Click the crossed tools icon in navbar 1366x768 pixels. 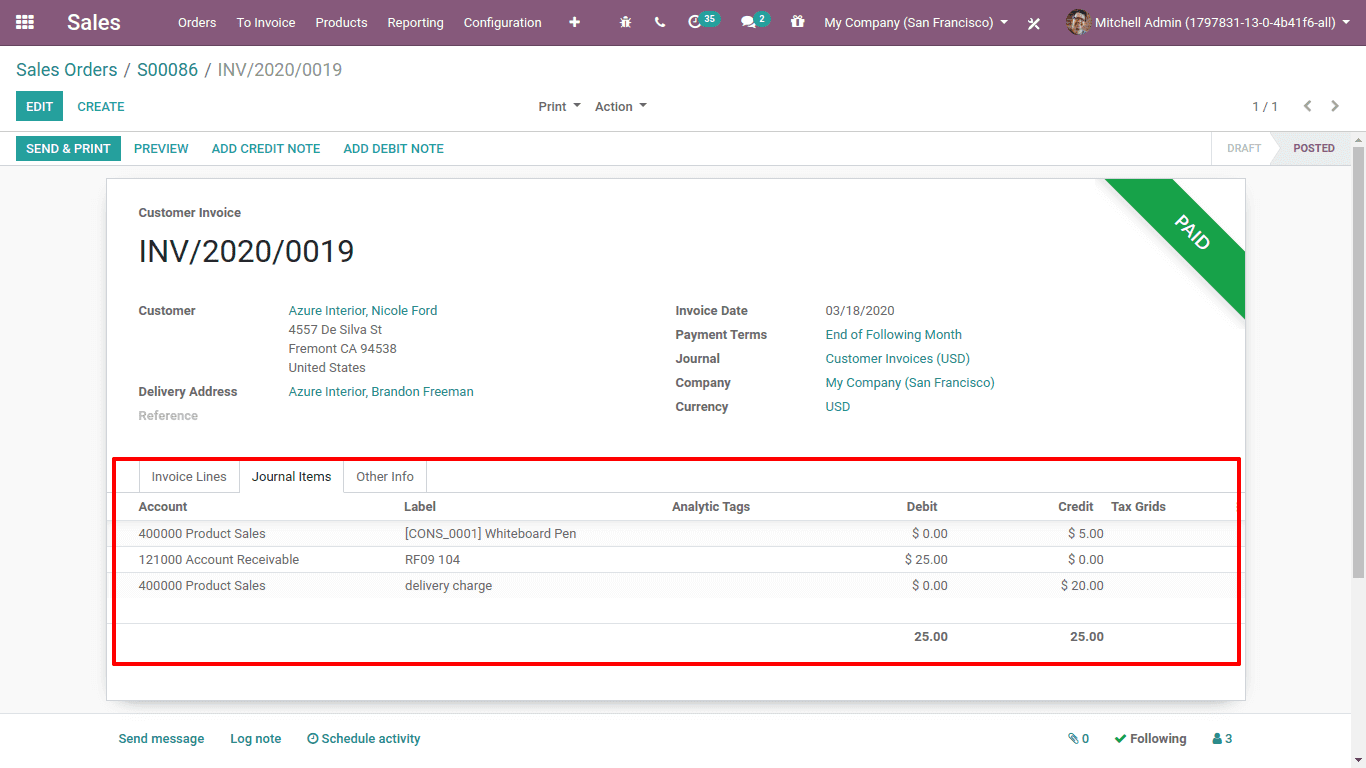[x=1034, y=22]
